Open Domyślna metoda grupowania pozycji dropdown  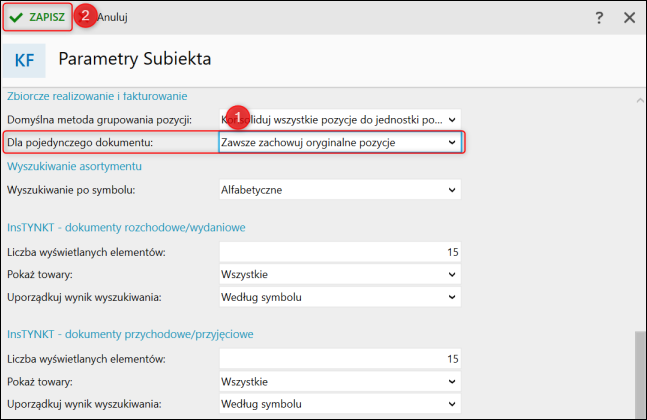pyautogui.click(x=339, y=119)
